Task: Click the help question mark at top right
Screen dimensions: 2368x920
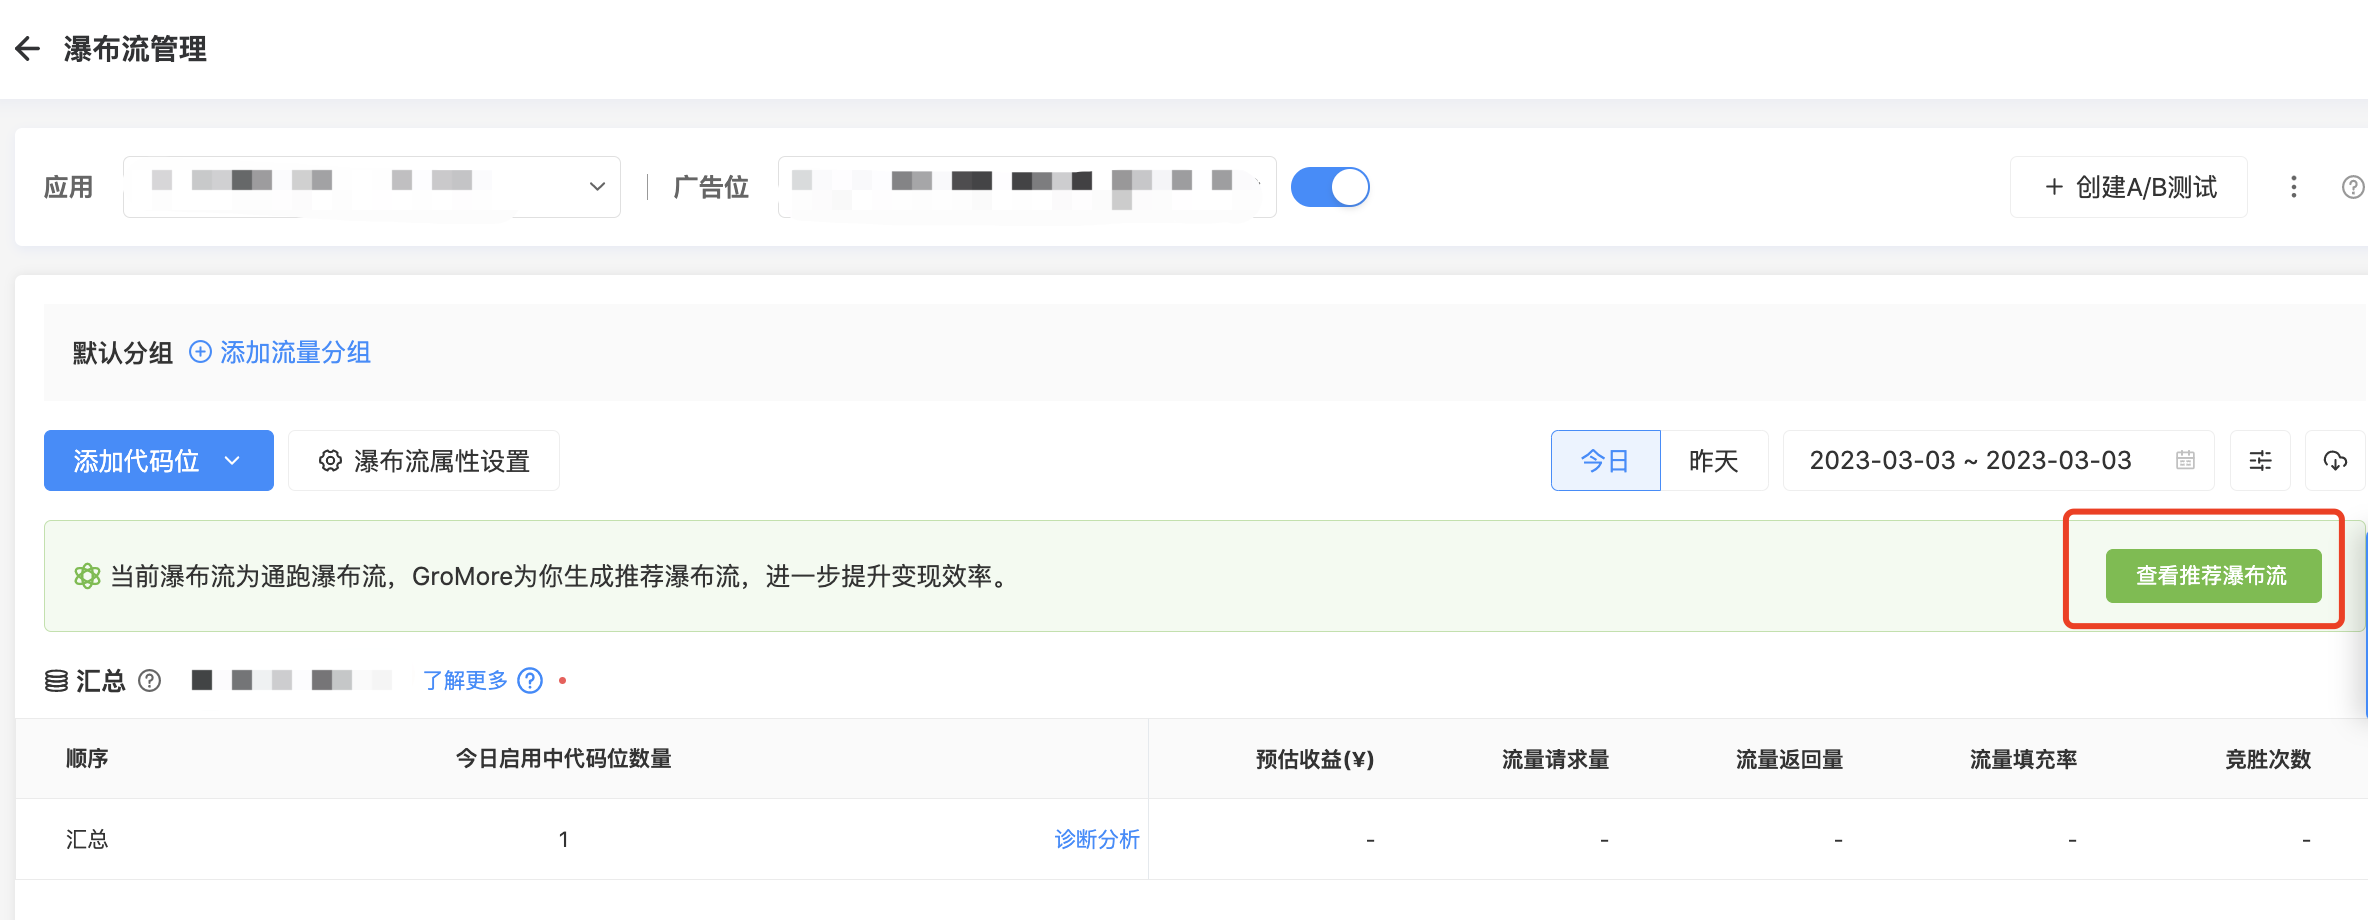Action: 2352,187
